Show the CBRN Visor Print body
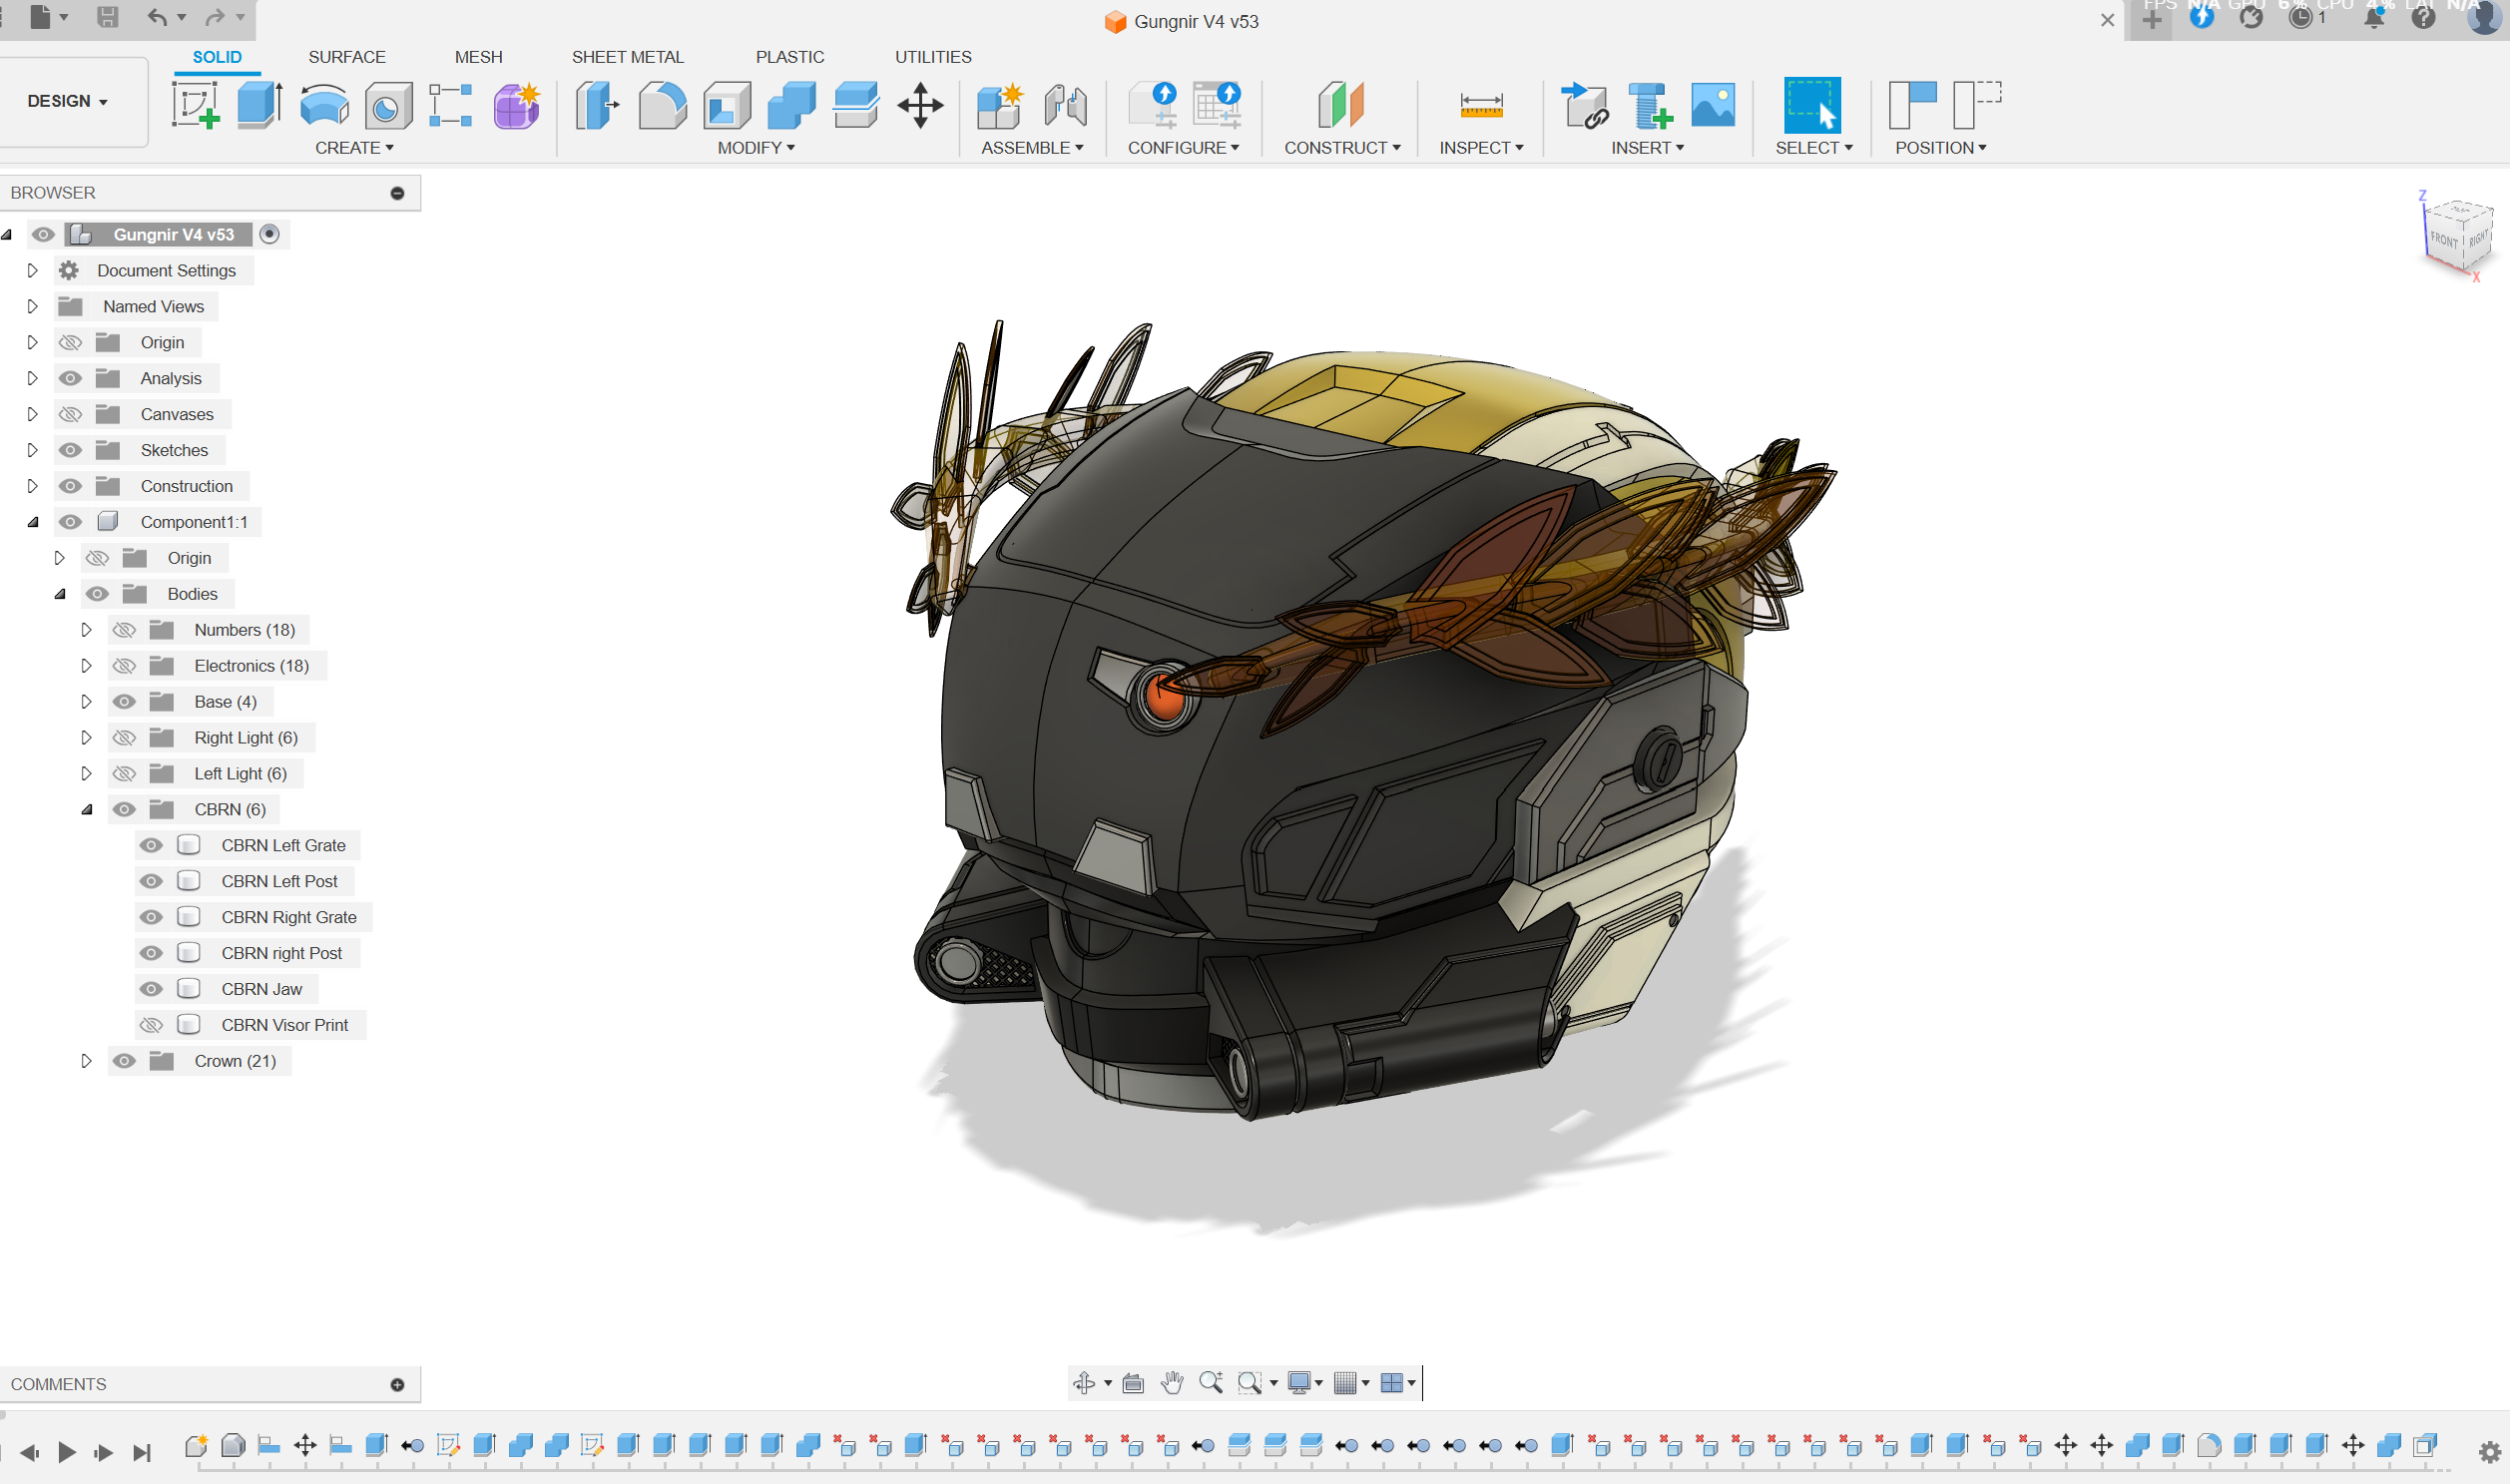Viewport: 2510px width, 1484px height. 151,1025
